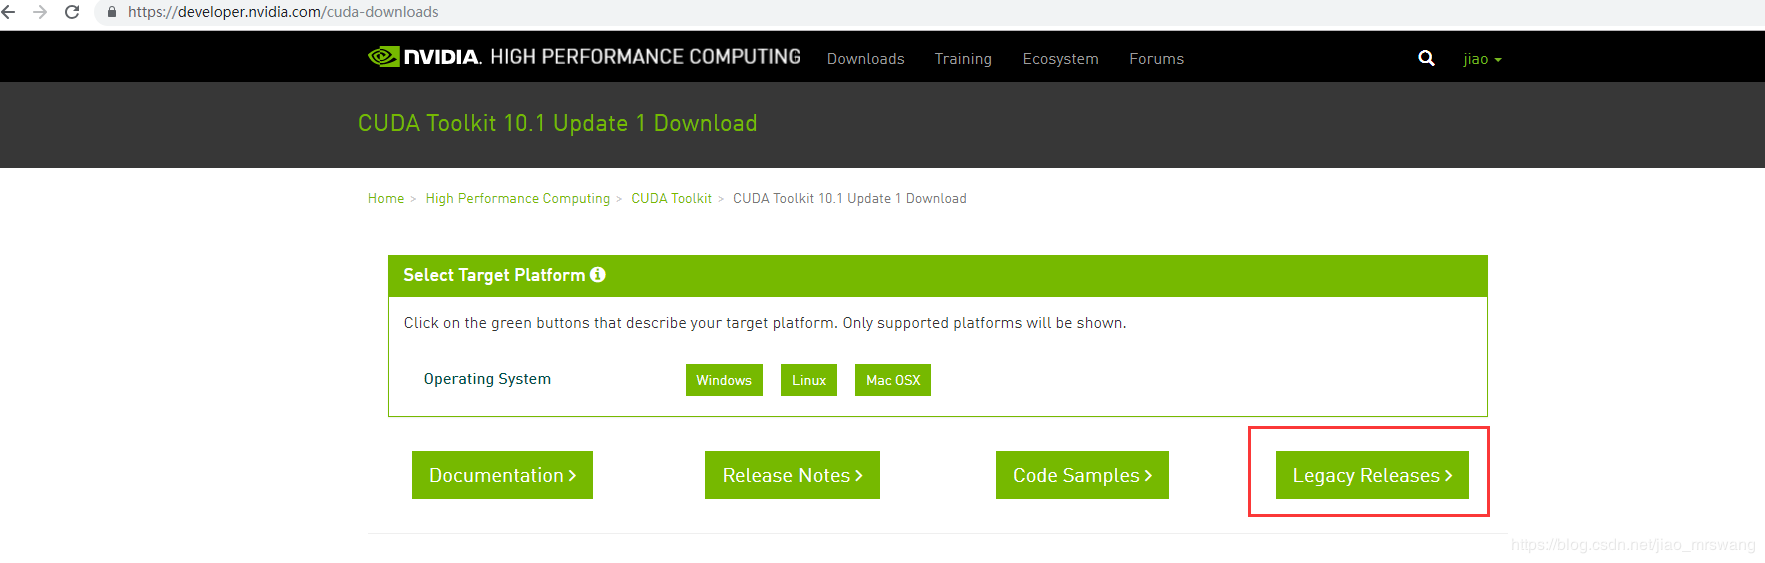This screenshot has height=563, width=1765.
Task: Open the Documentation button
Action: point(502,475)
